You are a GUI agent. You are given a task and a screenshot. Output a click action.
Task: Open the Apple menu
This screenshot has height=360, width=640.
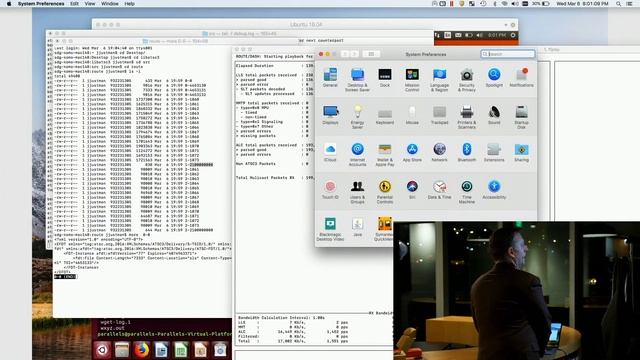(x=9, y=4)
